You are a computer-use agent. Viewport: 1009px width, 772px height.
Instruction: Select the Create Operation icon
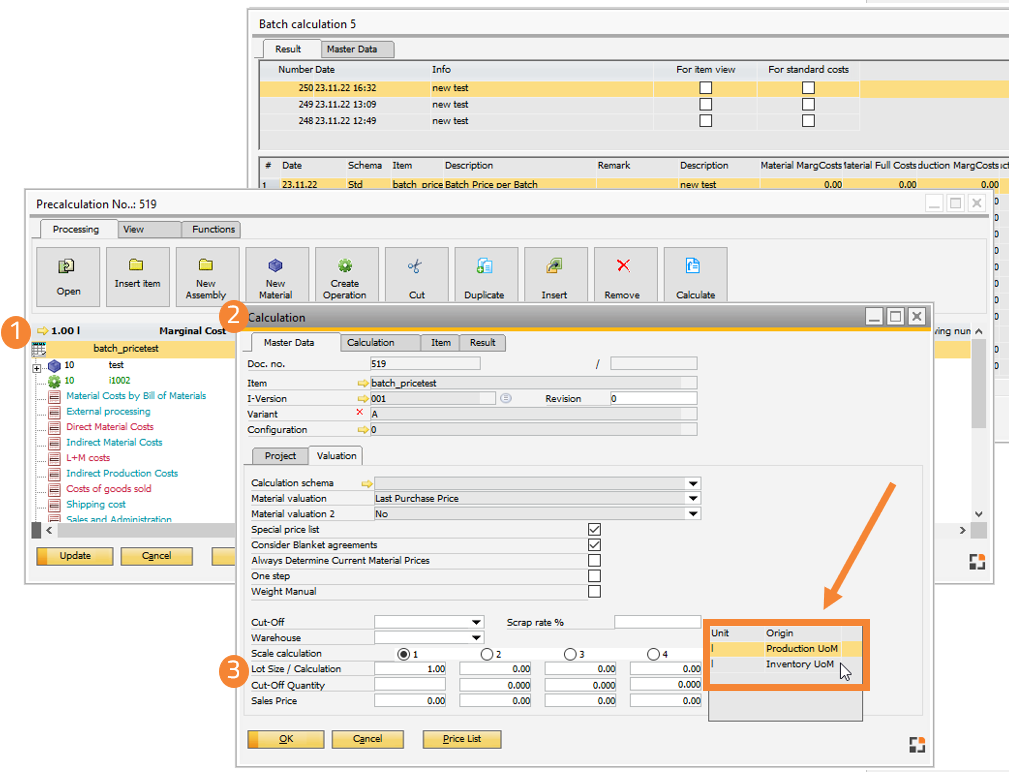346,274
